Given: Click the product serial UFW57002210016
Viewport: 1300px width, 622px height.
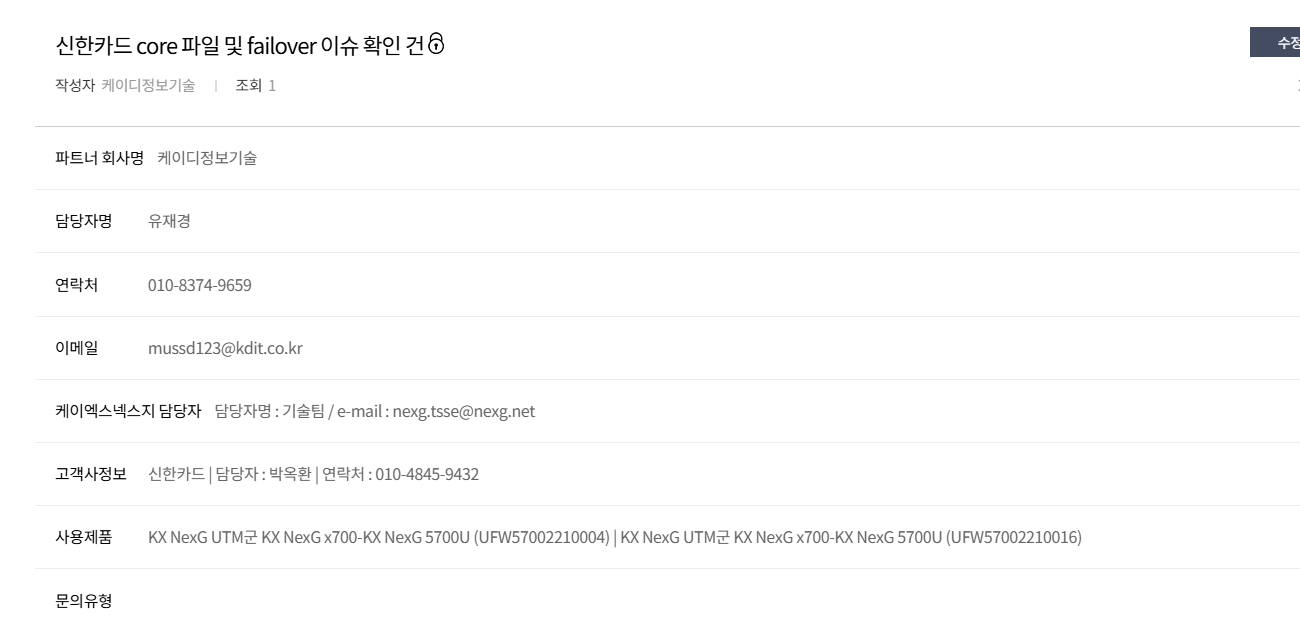Looking at the screenshot, I should click(1013, 537).
